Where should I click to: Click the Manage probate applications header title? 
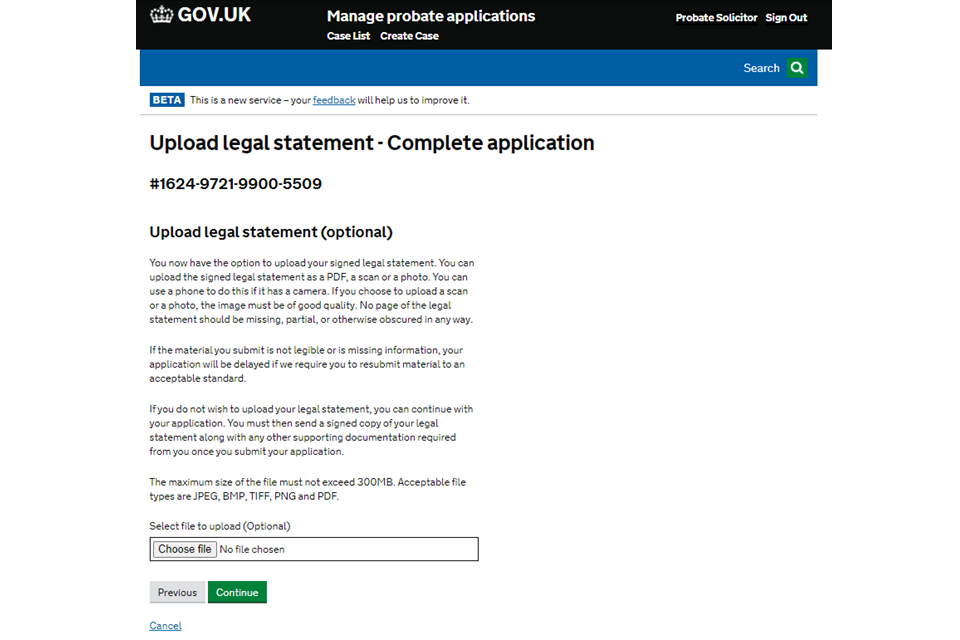(430, 16)
